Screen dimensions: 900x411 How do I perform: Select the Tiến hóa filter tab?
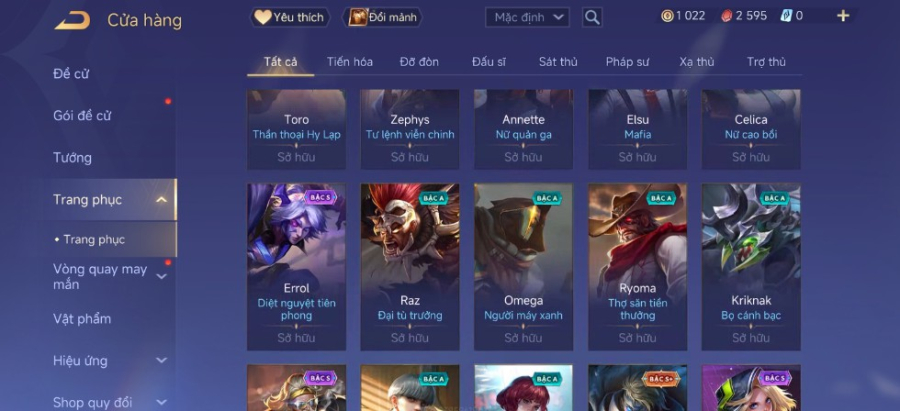pos(350,62)
